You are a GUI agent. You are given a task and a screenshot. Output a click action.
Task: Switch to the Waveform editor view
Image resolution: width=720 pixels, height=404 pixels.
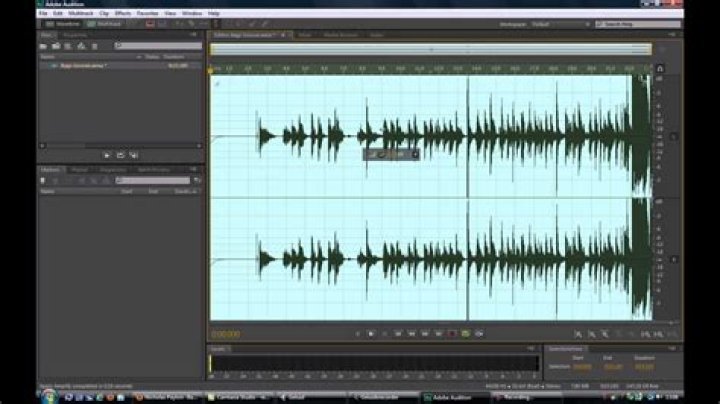click(x=63, y=24)
